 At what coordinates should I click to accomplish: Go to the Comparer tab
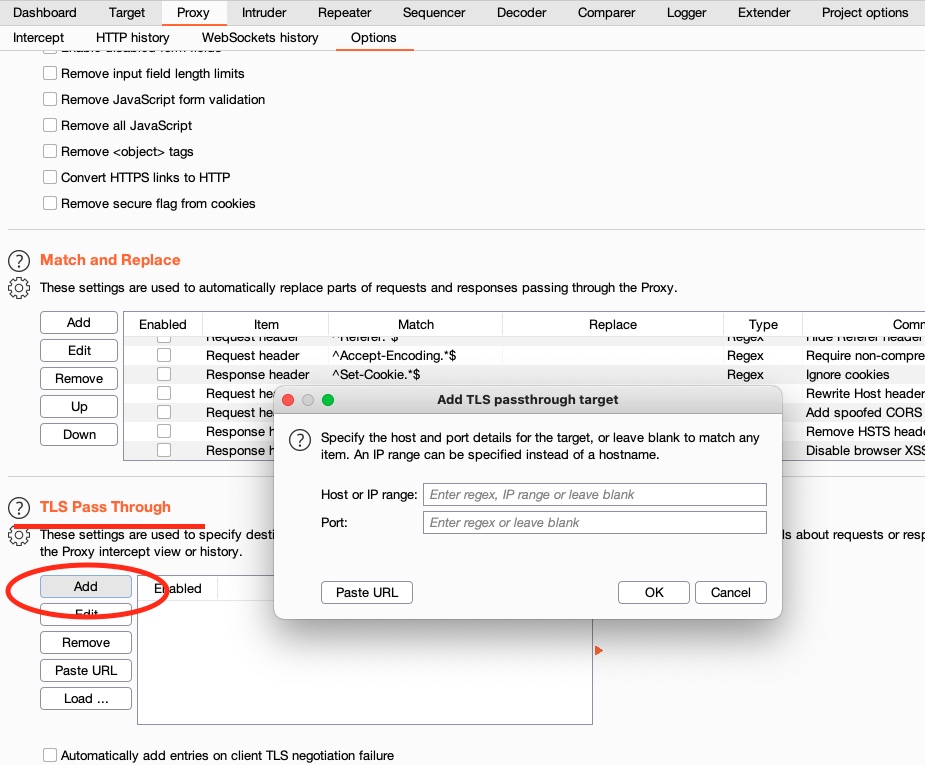click(606, 12)
